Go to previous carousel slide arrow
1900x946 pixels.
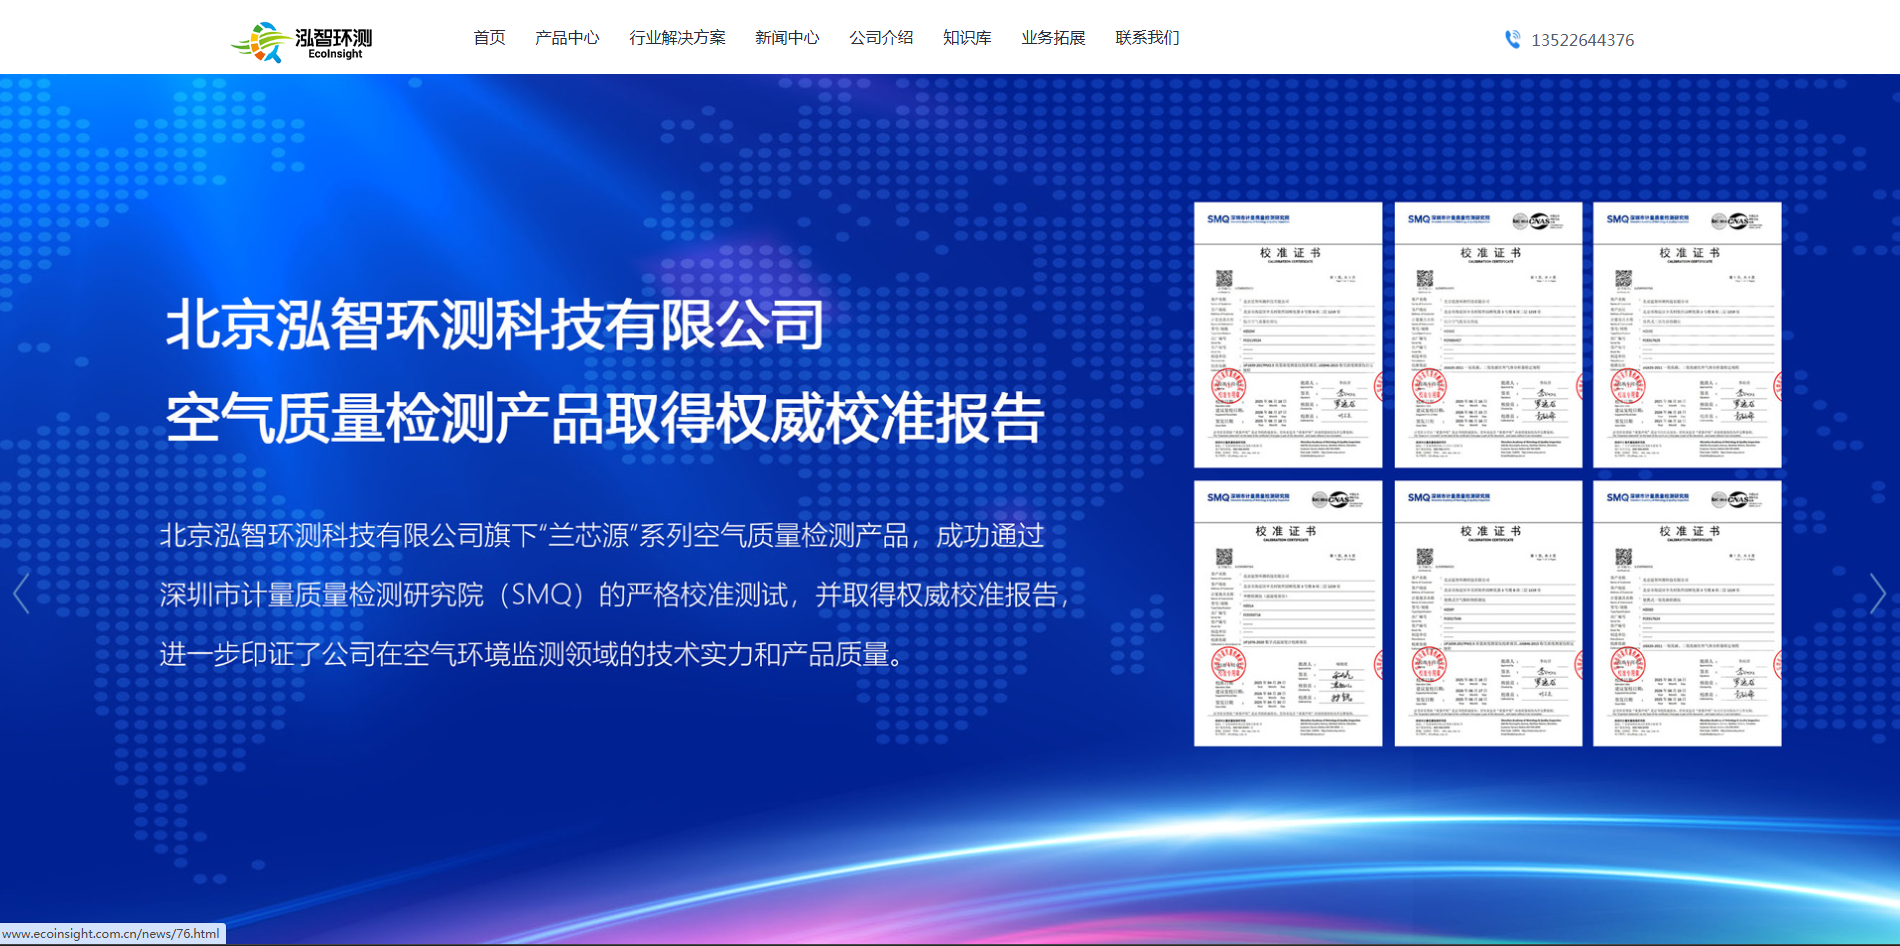[22, 594]
